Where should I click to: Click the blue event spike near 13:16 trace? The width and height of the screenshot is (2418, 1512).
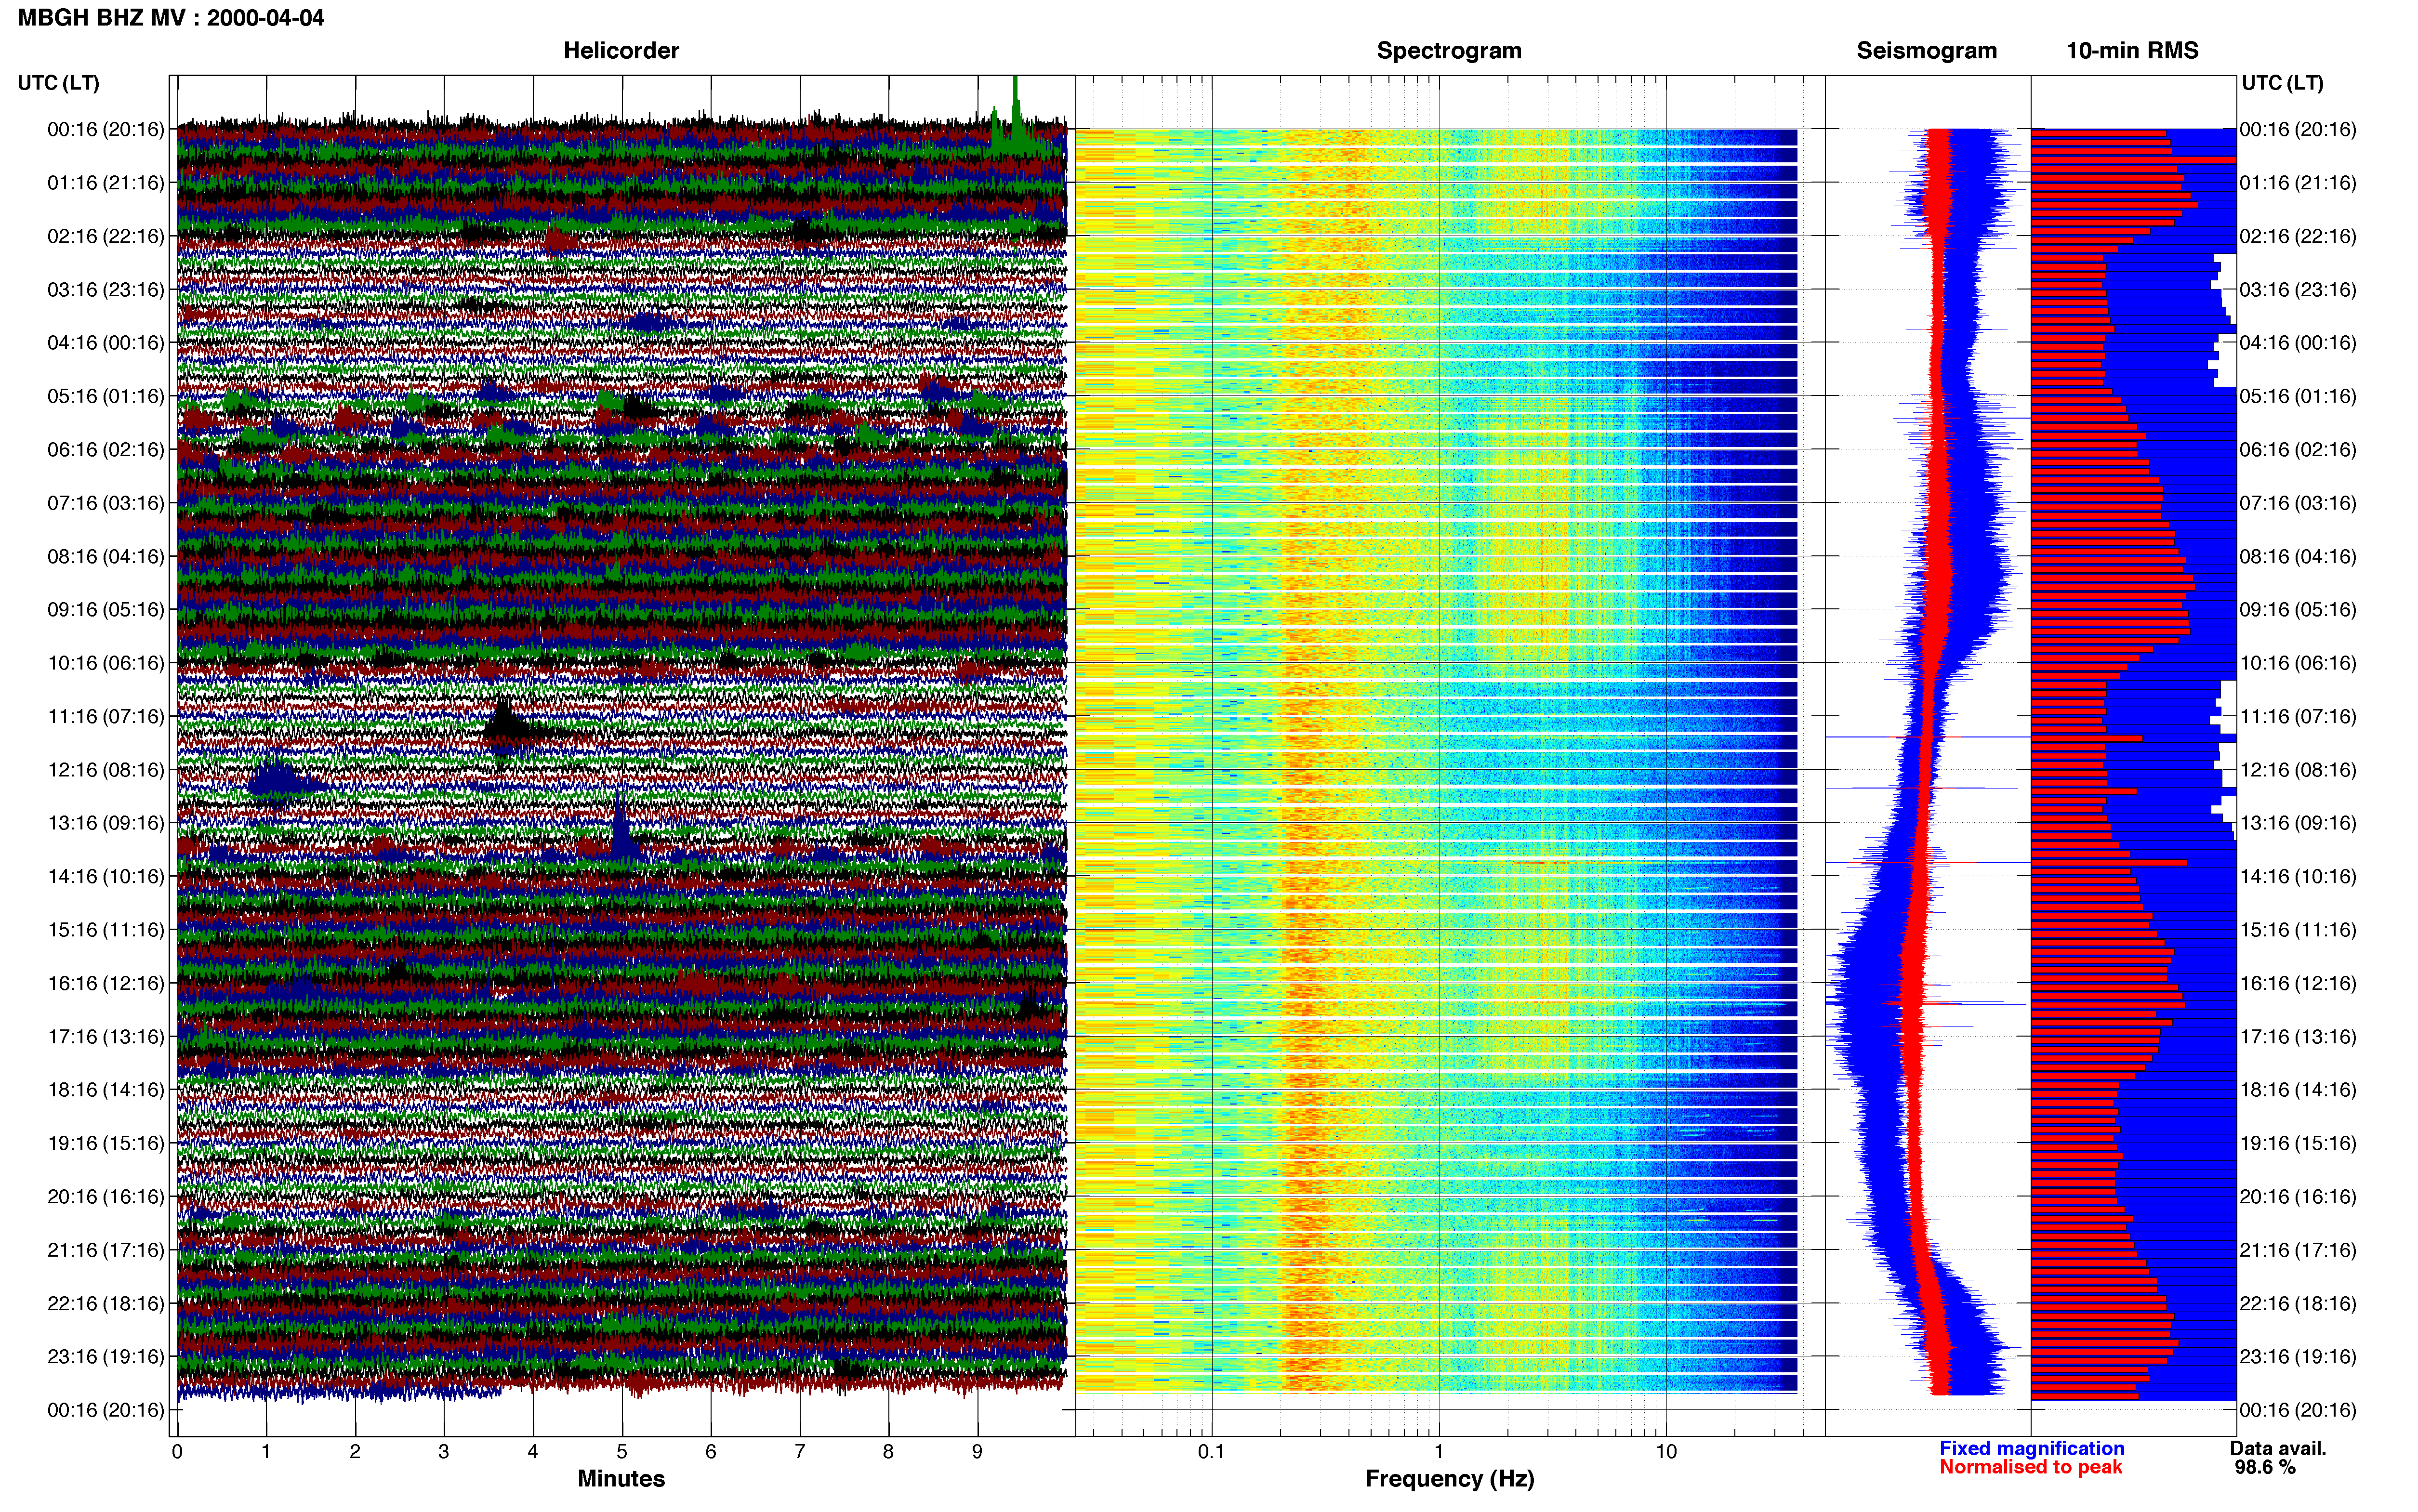tap(622, 830)
